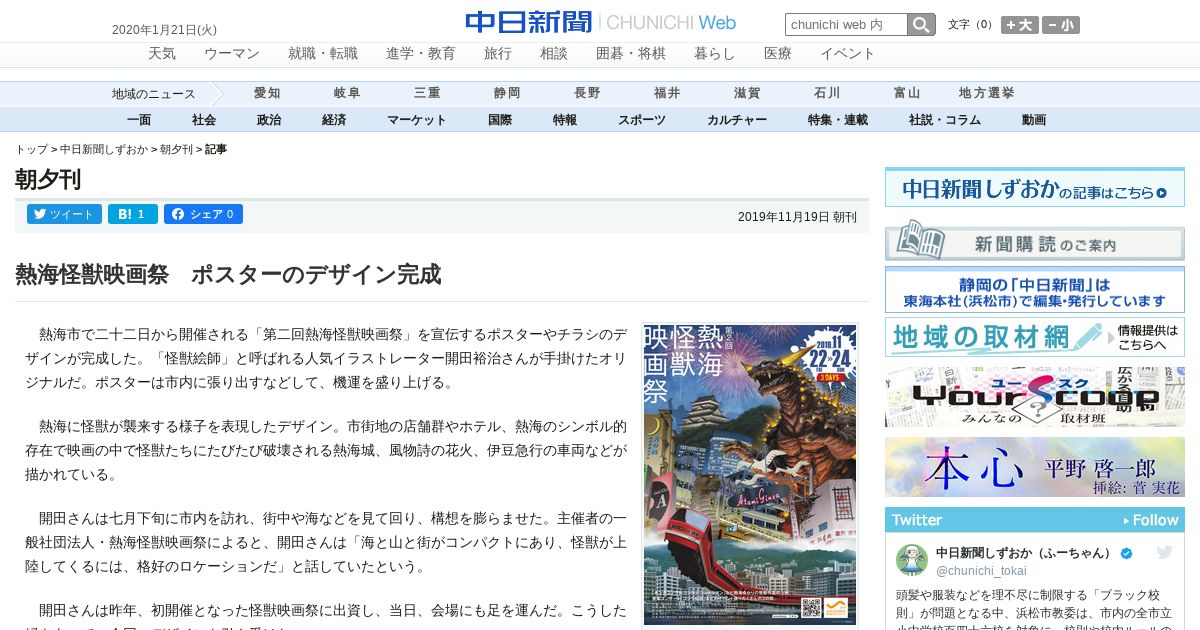The image size is (1200, 630).
Task: Open the 就職・転職 menu
Action: click(x=323, y=53)
